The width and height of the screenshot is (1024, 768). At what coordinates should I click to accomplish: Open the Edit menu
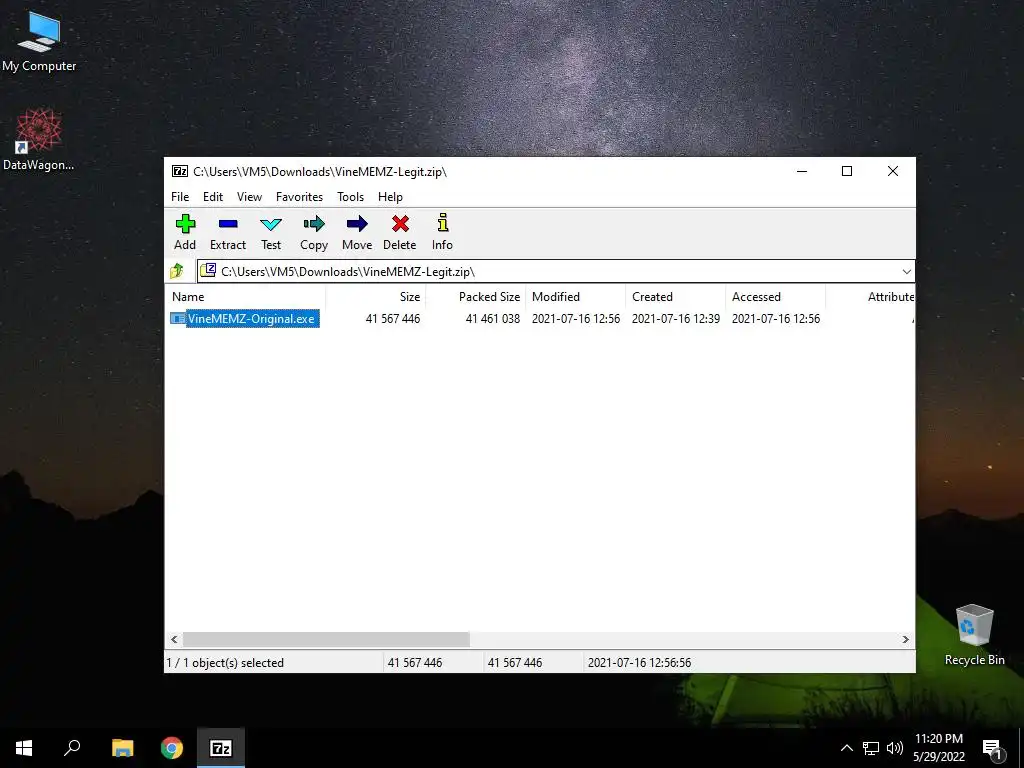coord(213,197)
